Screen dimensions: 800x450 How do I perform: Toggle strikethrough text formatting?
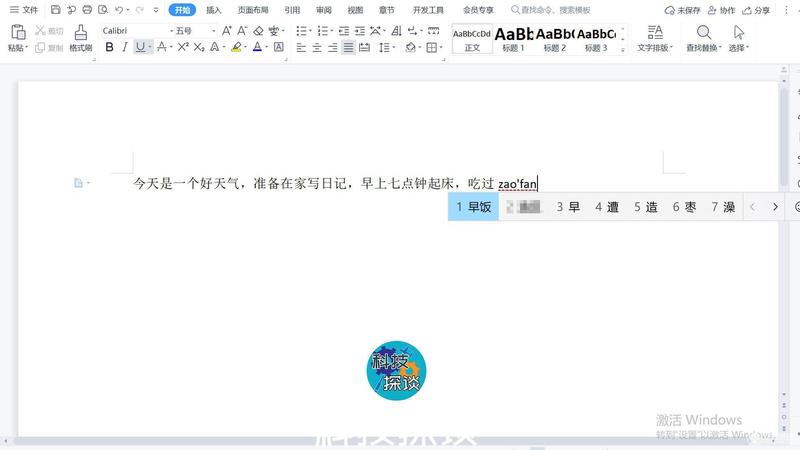tap(162, 47)
